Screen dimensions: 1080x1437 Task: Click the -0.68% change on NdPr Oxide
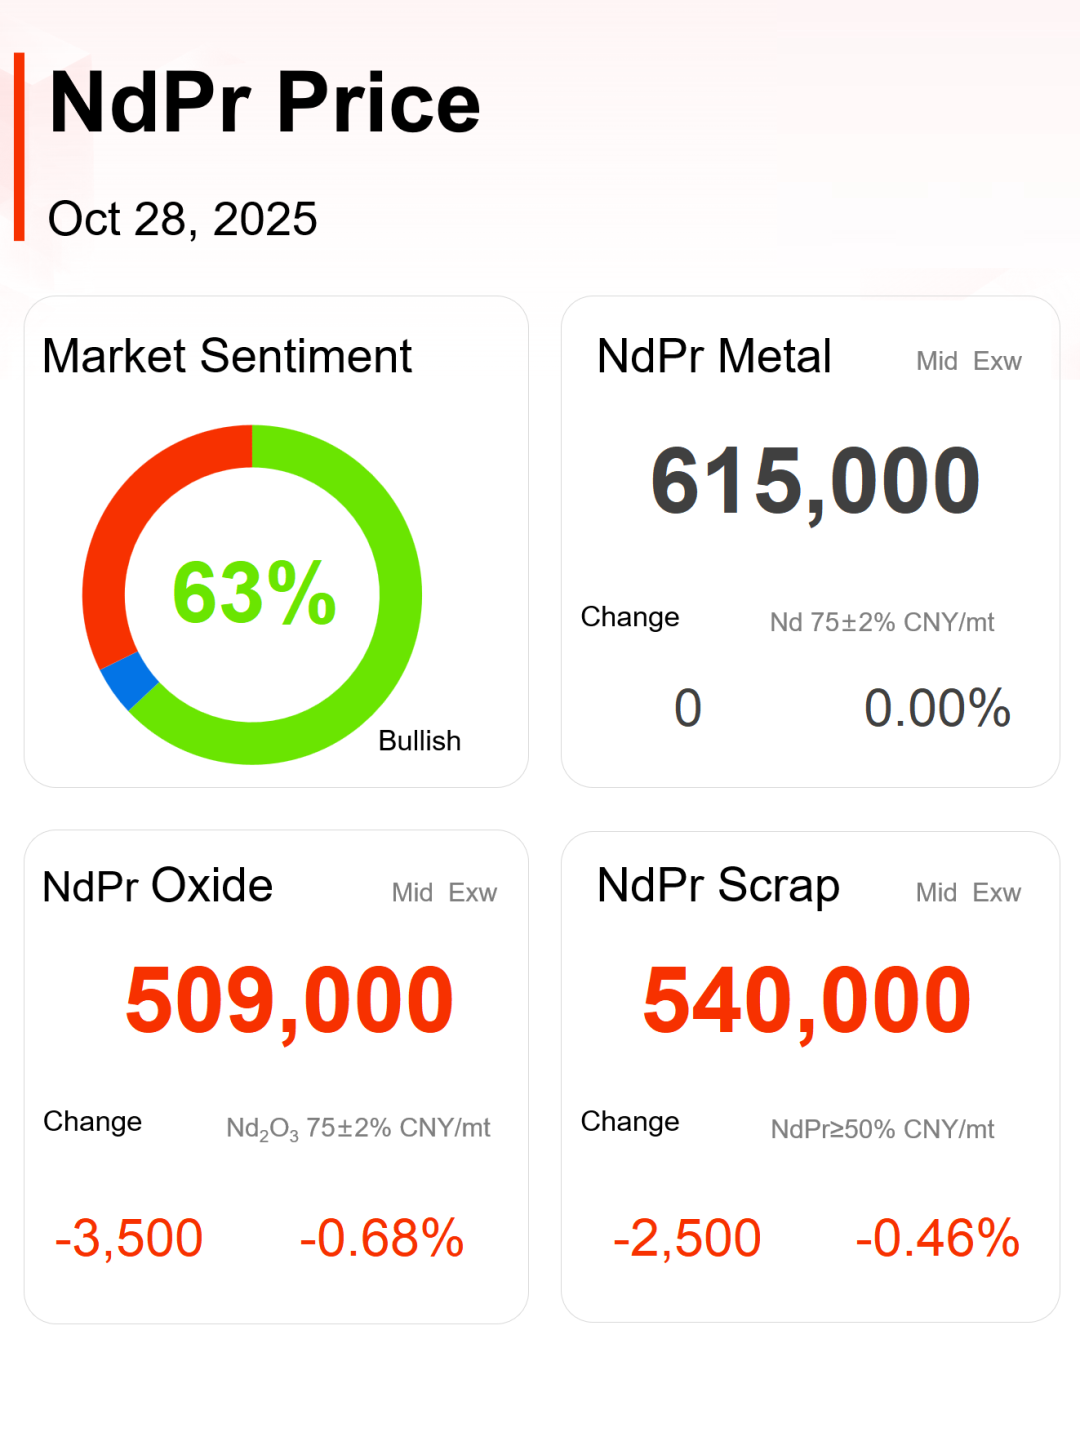point(382,1238)
